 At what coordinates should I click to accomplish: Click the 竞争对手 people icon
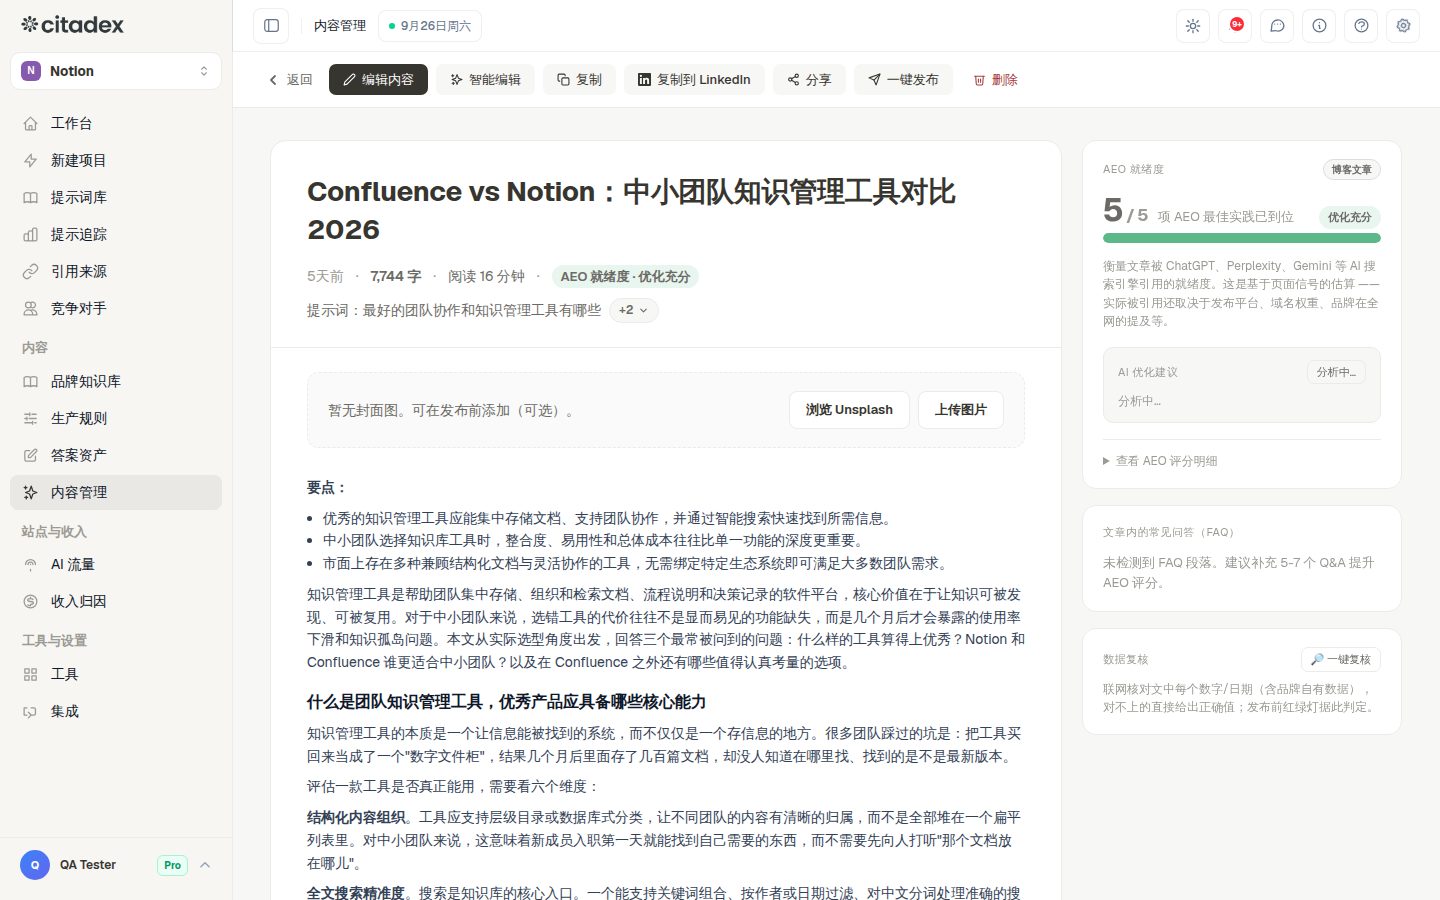coord(30,308)
